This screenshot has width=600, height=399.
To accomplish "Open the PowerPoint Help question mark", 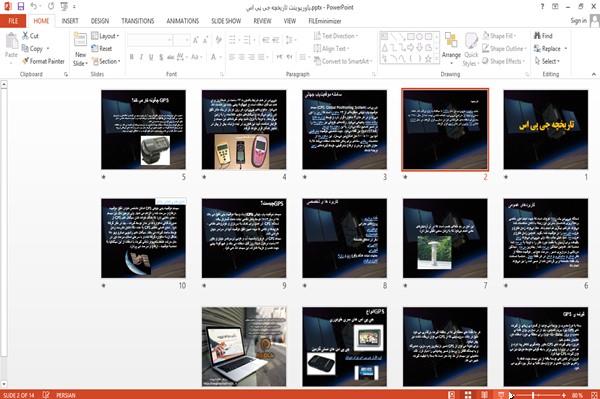I will 542,7.
